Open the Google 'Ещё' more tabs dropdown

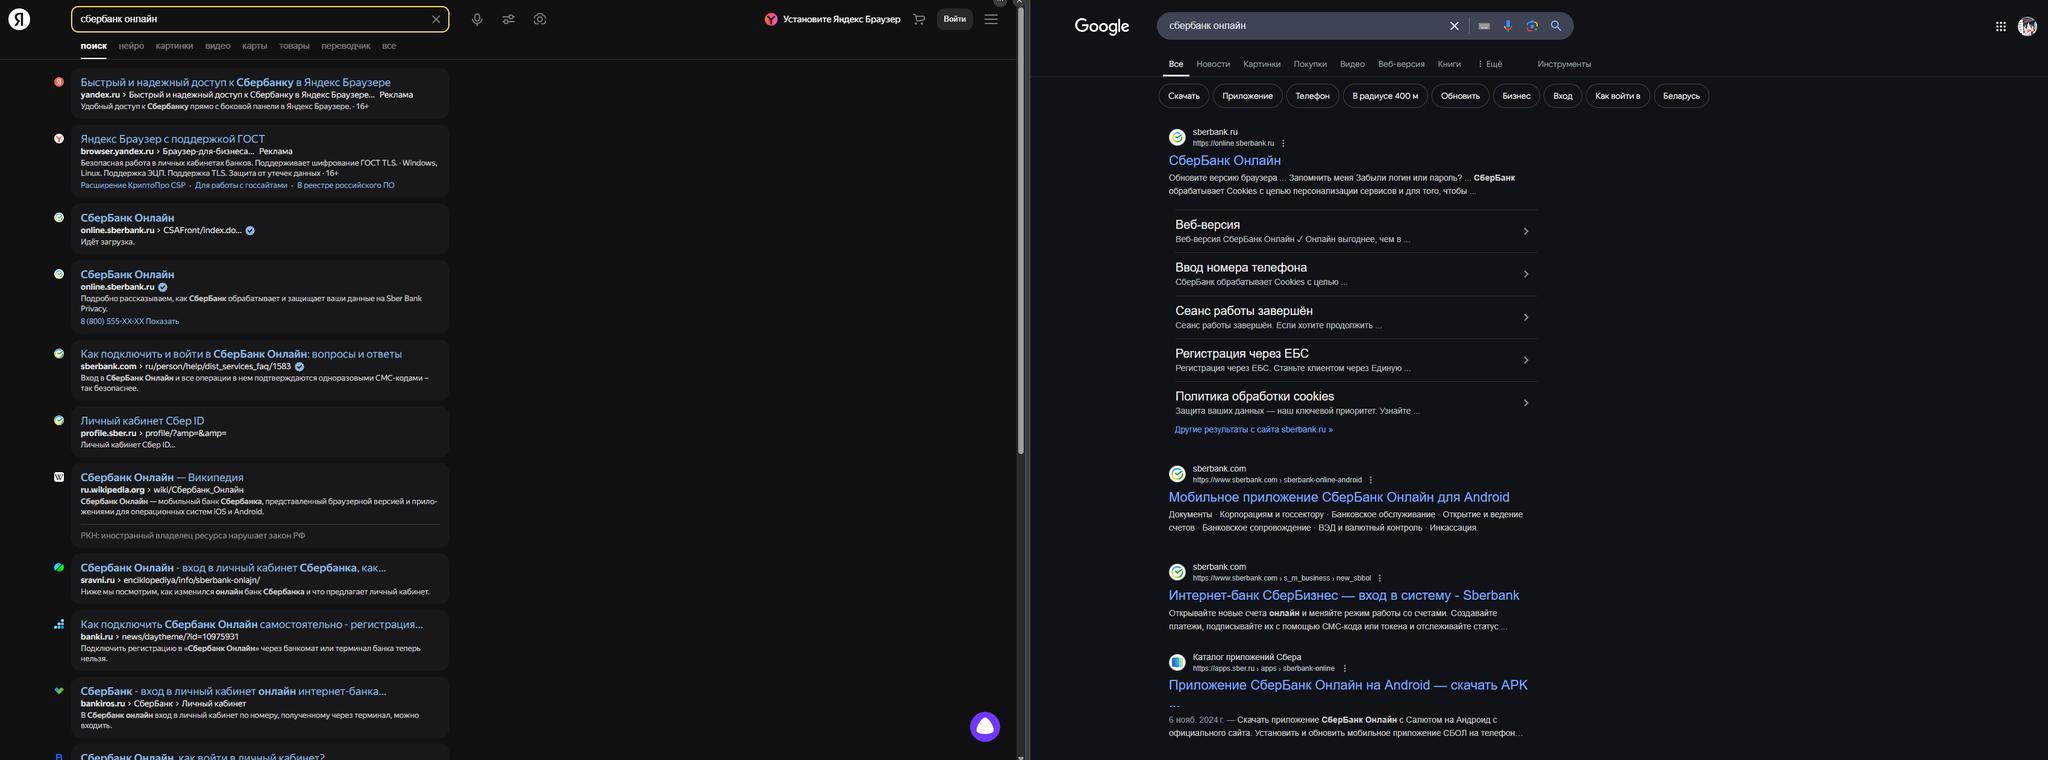click(x=1490, y=64)
